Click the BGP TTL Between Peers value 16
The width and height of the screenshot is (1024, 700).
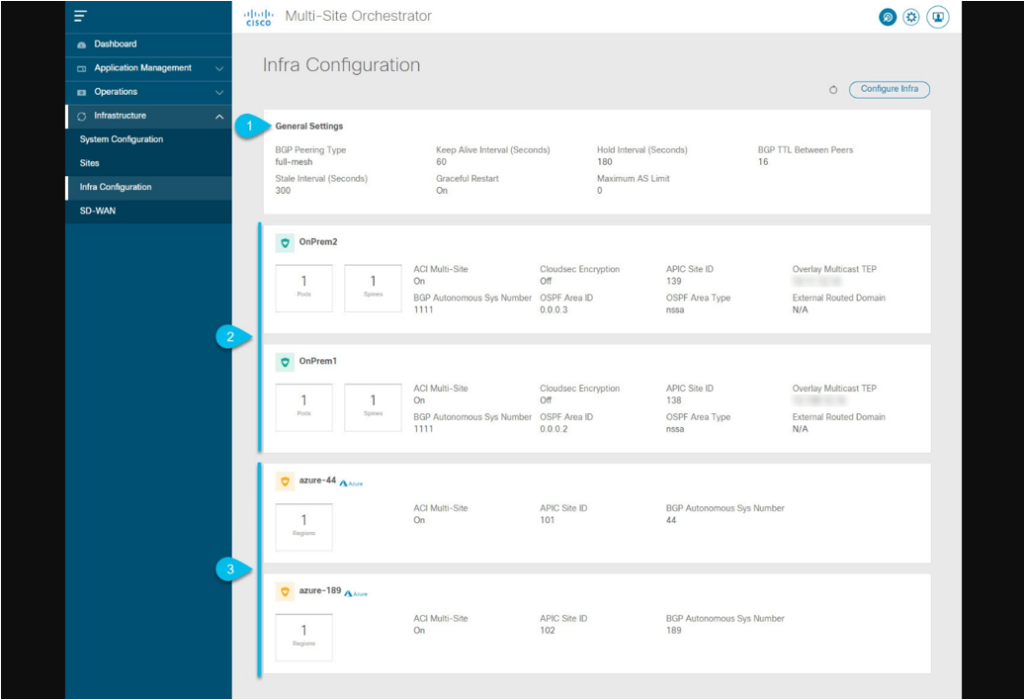[763, 162]
